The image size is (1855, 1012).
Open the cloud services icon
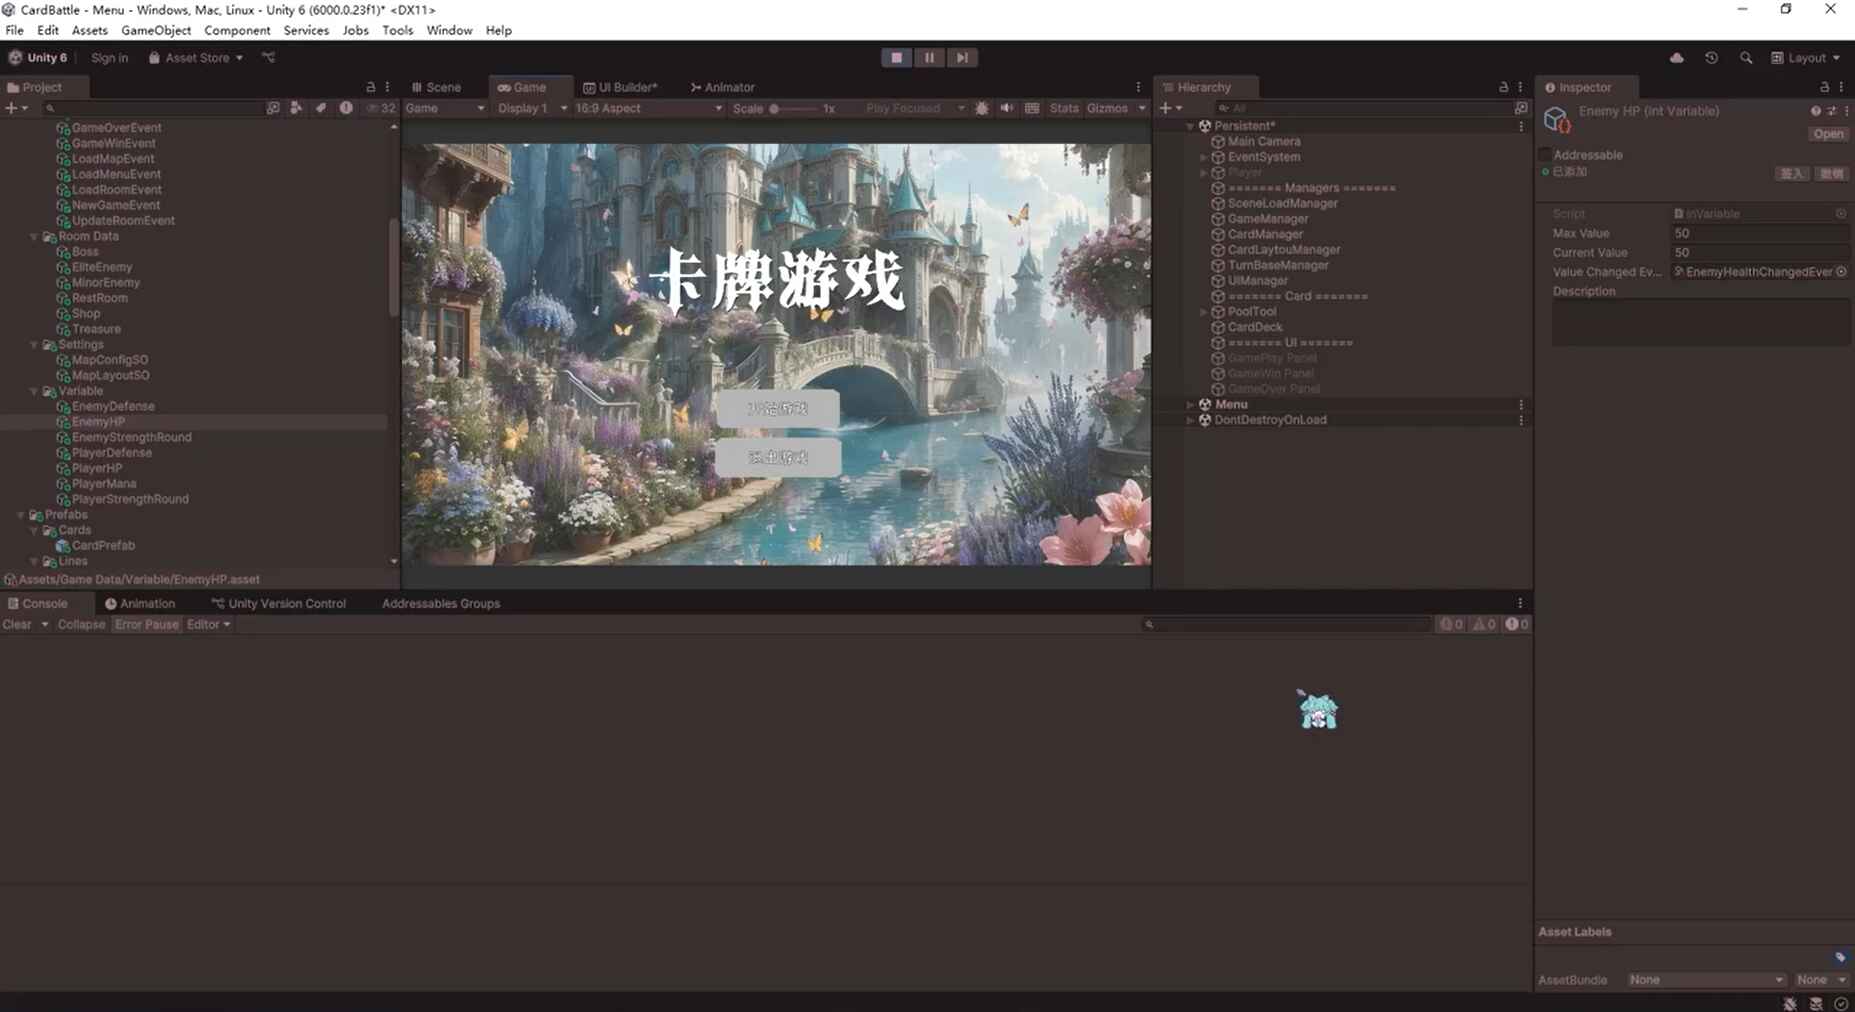(x=1677, y=58)
